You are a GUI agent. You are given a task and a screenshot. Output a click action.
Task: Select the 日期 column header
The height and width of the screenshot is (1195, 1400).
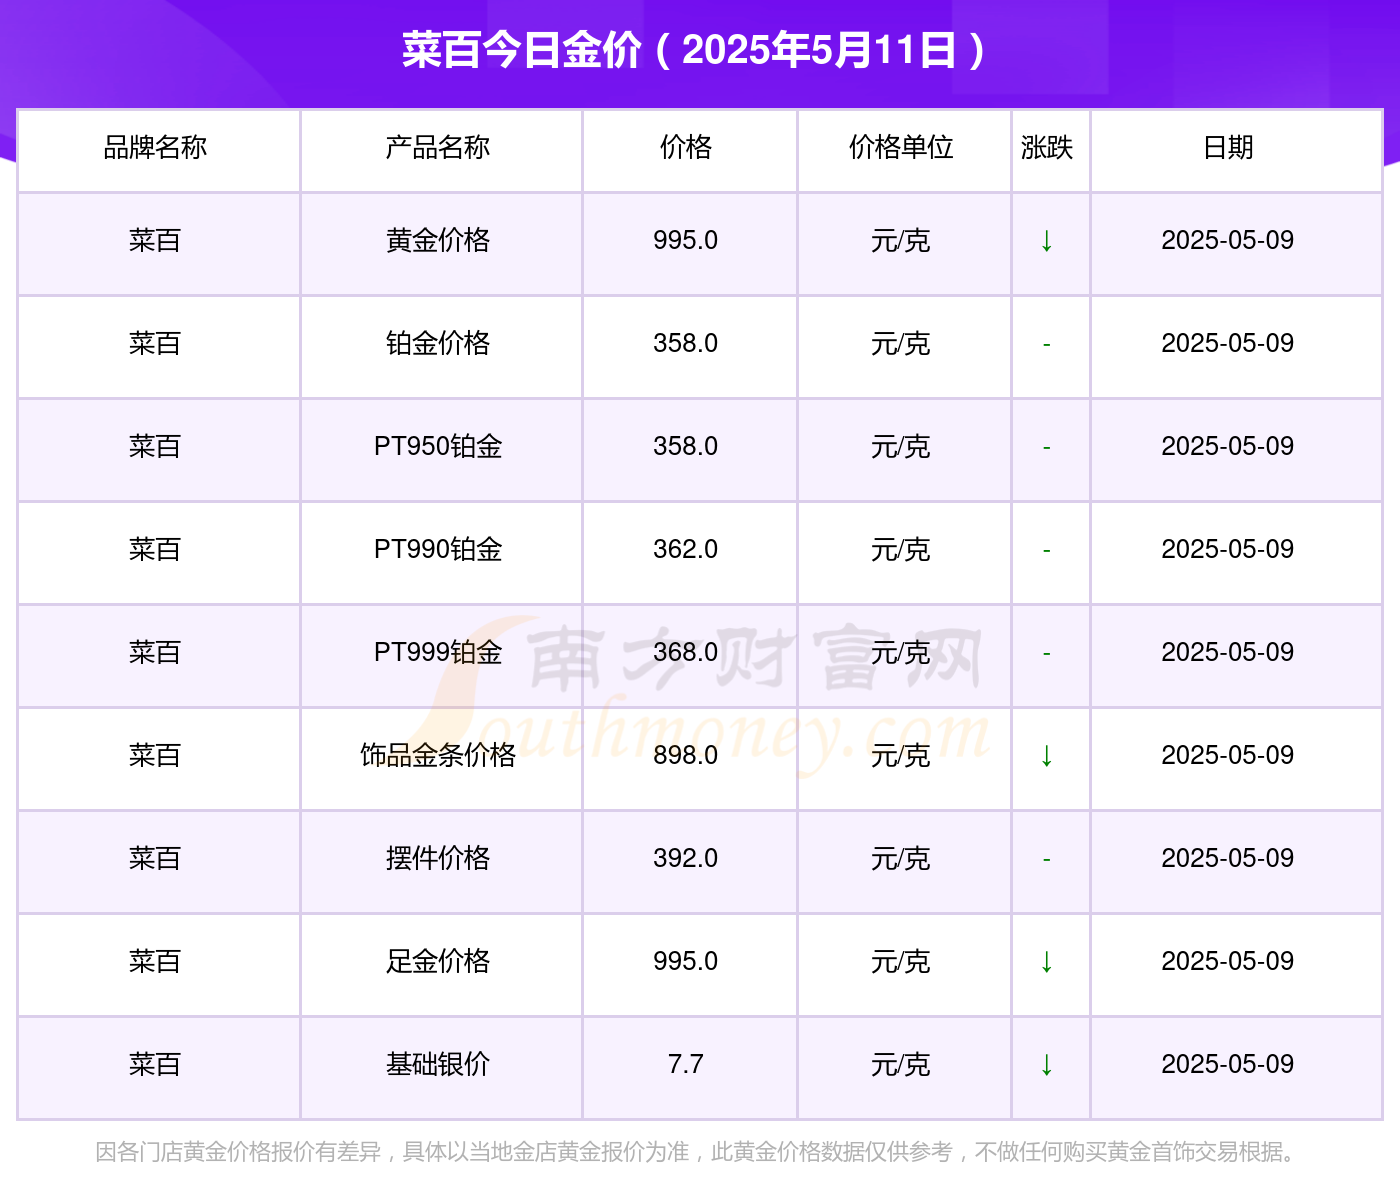tap(1228, 148)
